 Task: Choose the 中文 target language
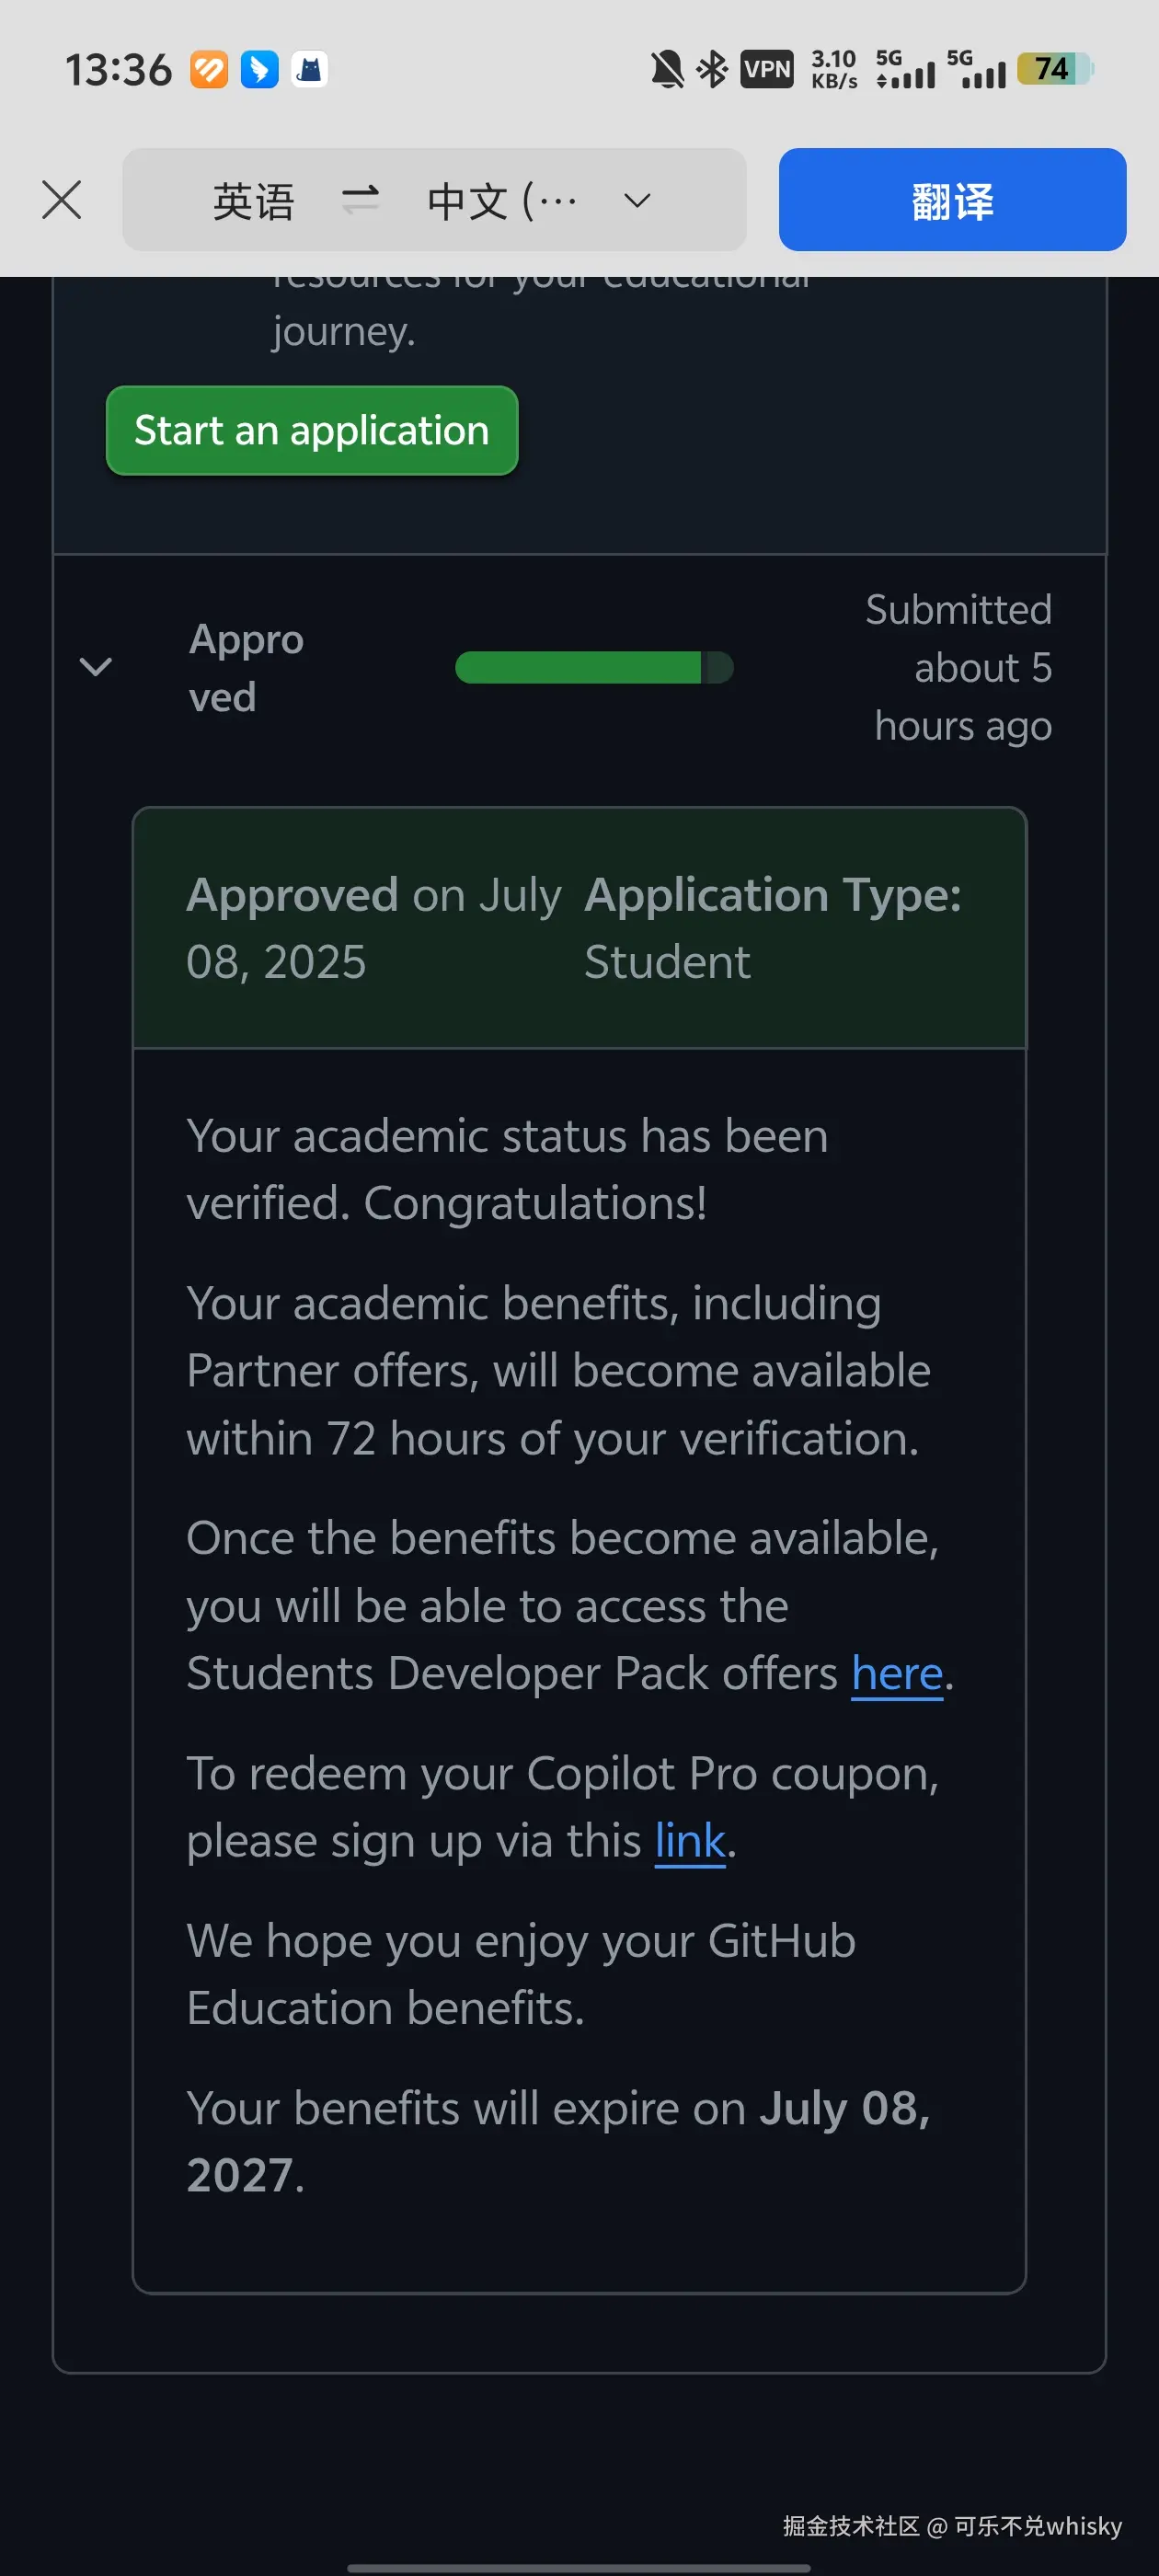500,201
